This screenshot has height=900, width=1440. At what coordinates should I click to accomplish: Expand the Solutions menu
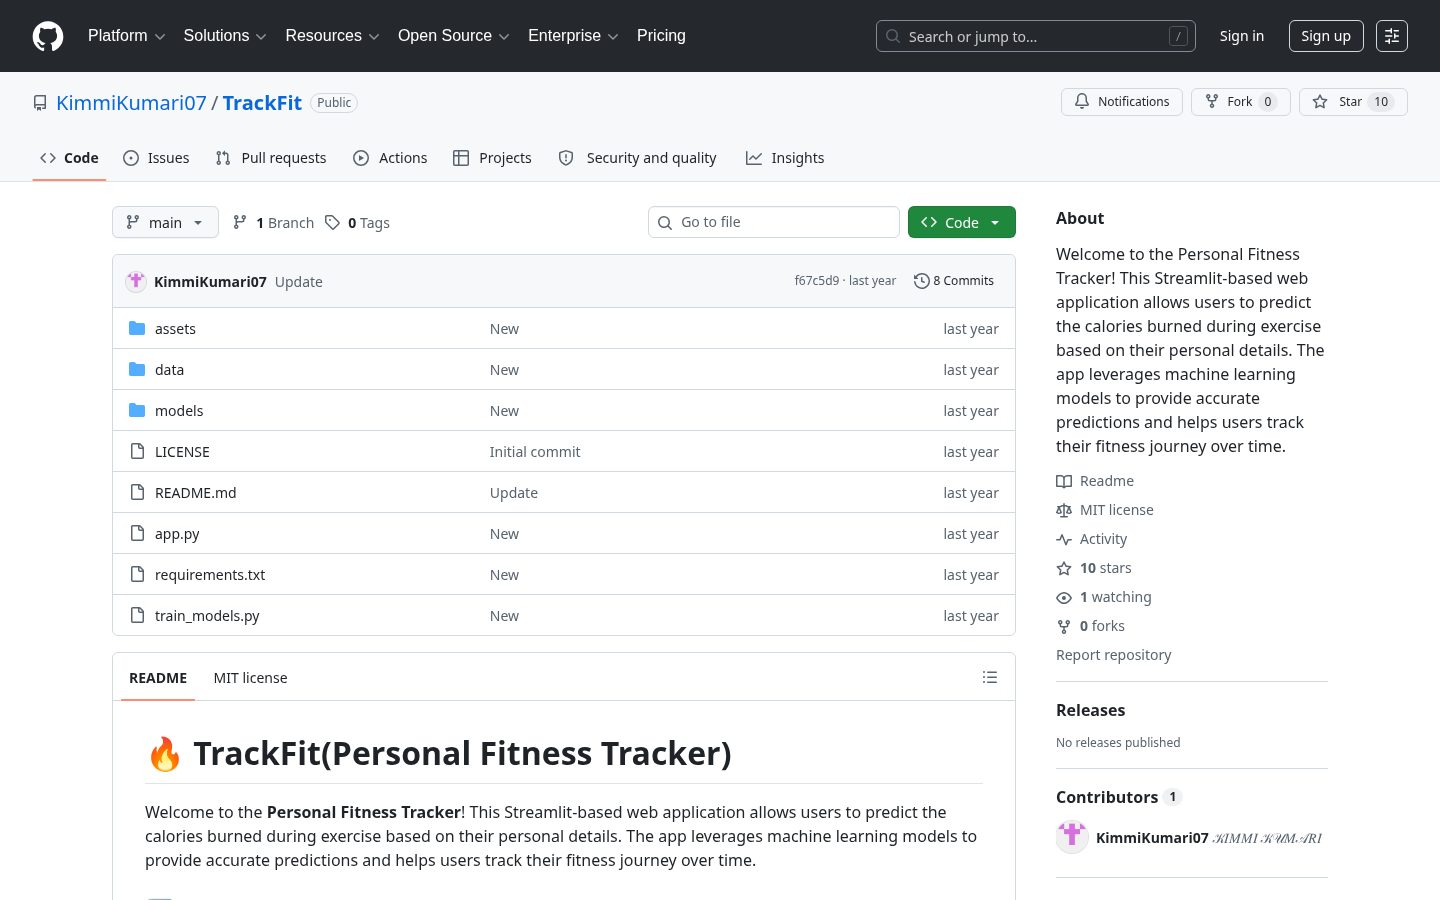(225, 36)
